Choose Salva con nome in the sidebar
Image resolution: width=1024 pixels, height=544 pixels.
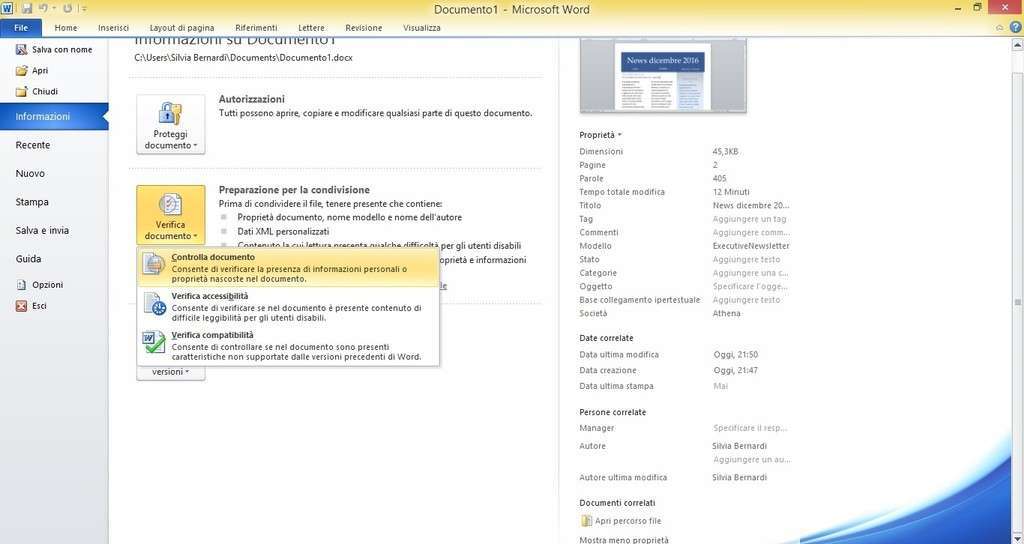click(x=55, y=50)
